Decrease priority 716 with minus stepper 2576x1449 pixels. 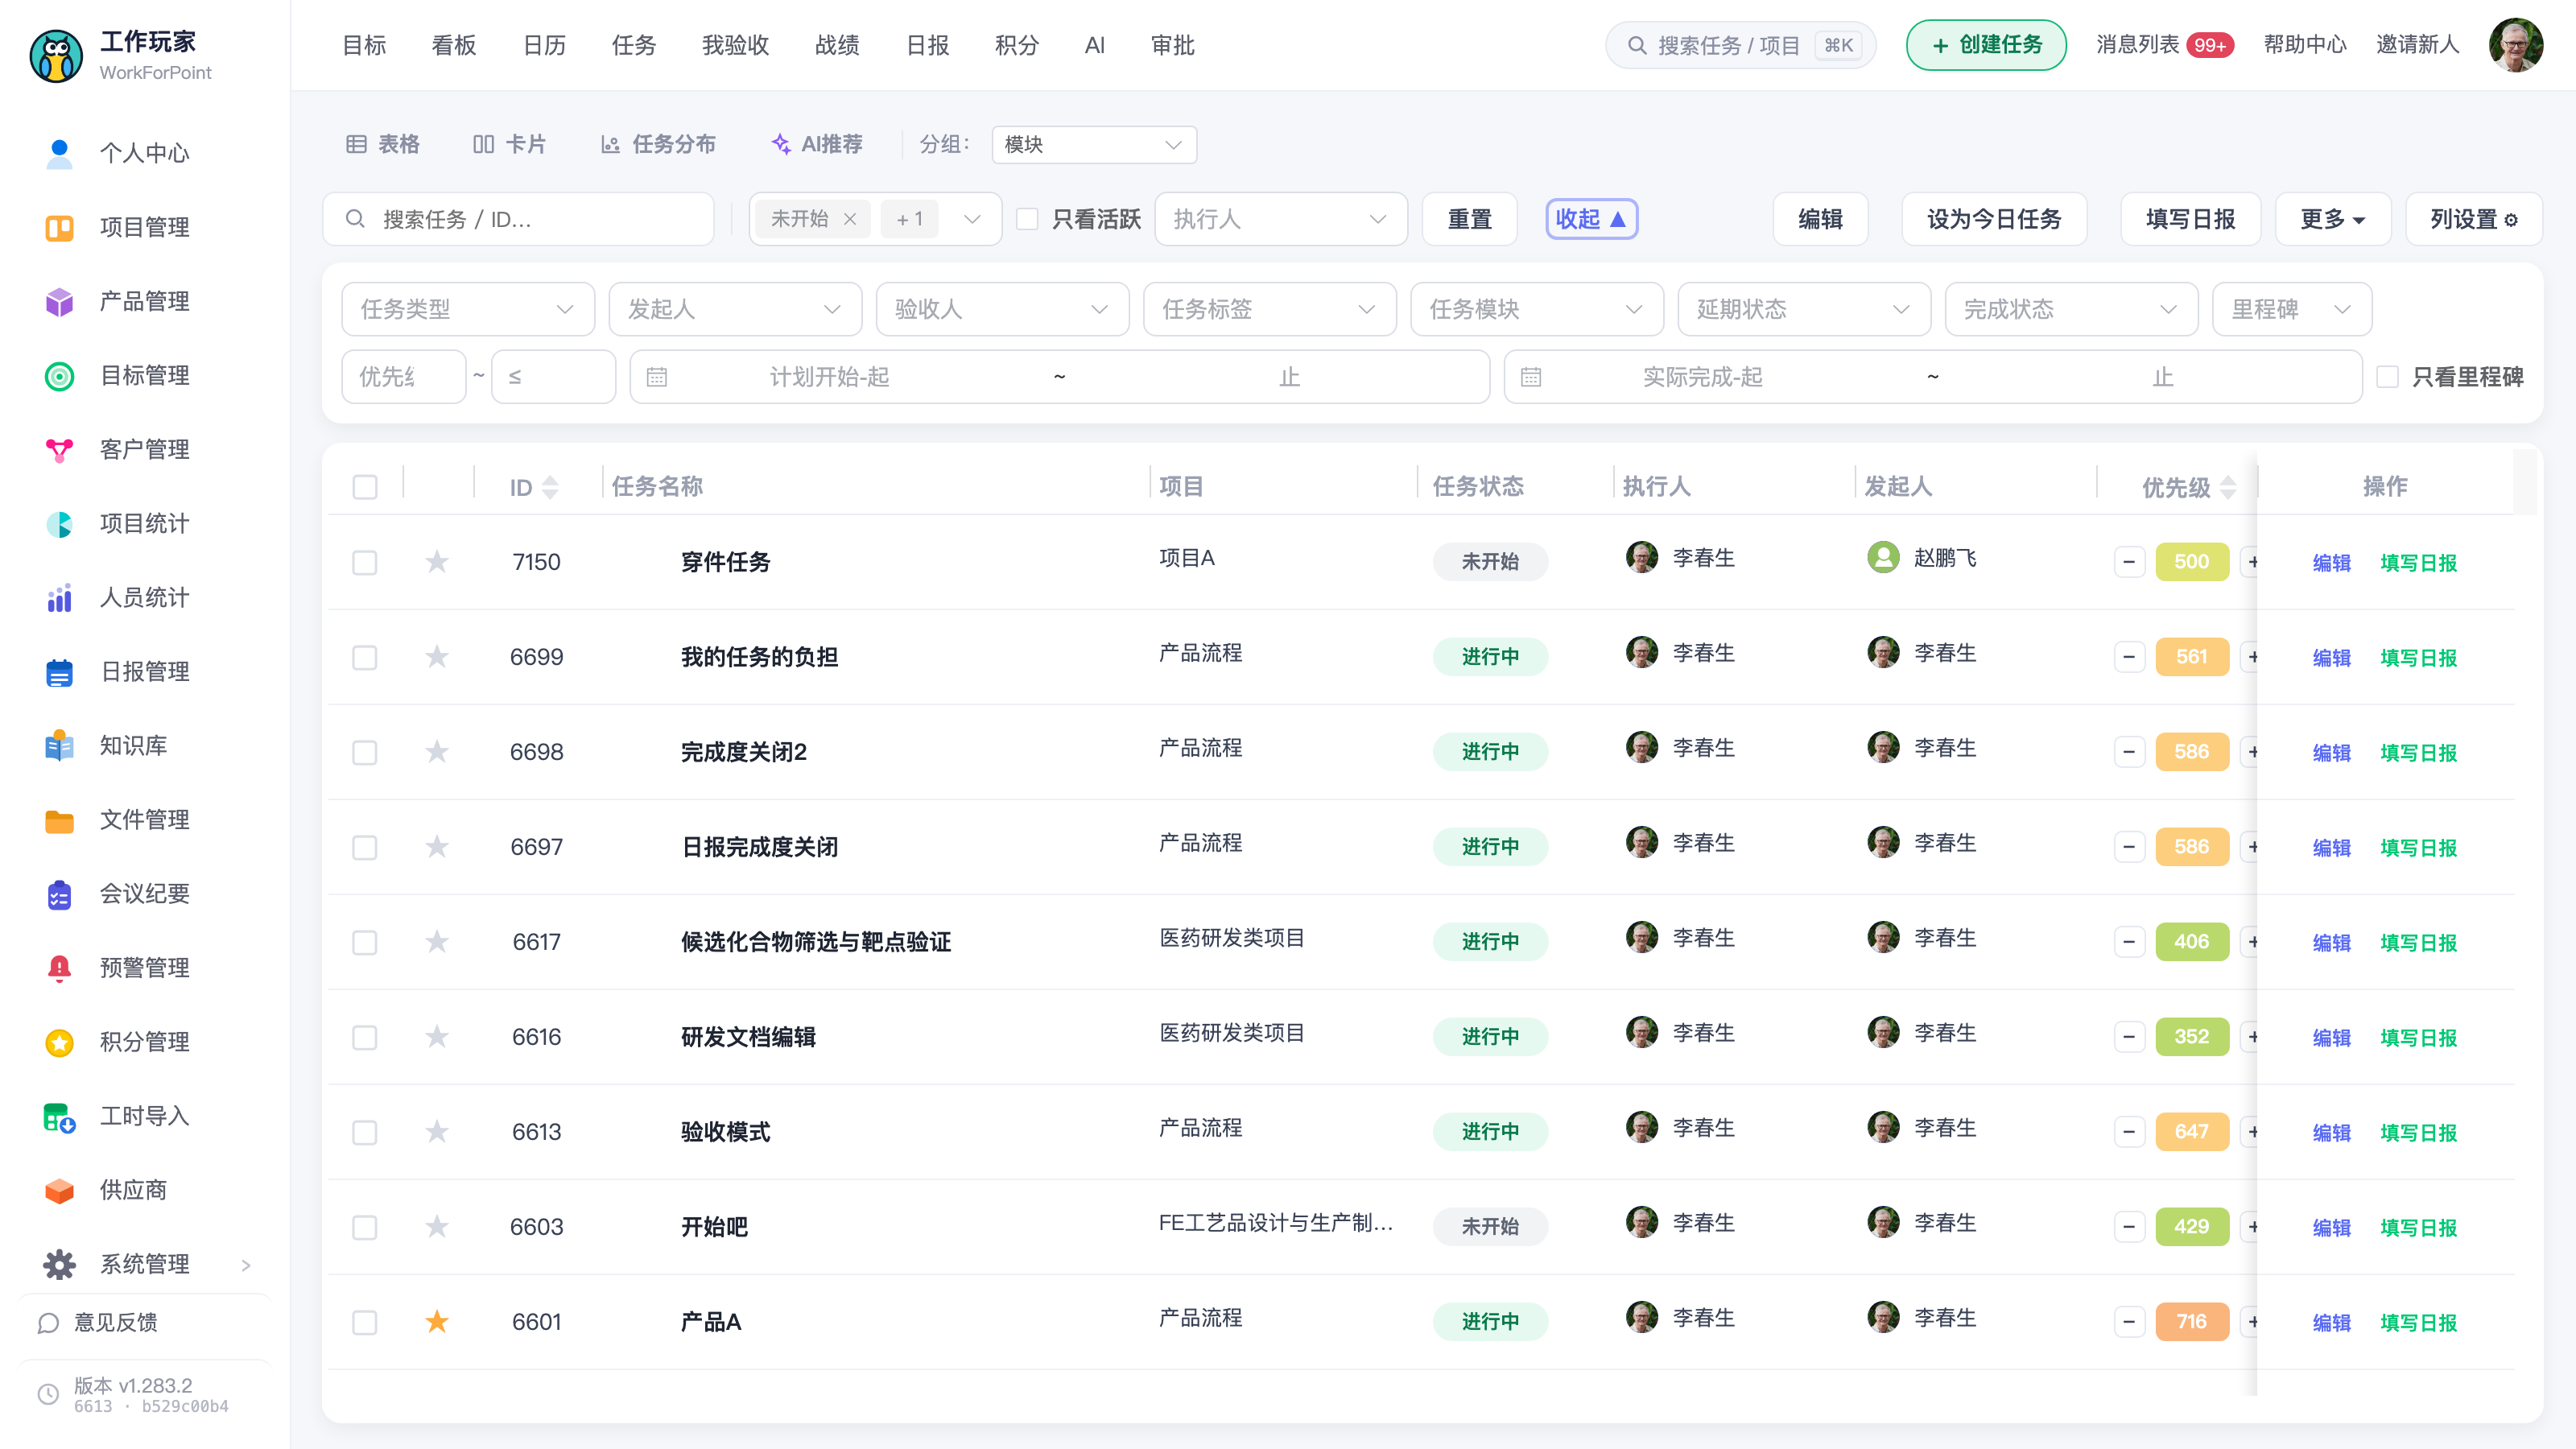2129,1322
